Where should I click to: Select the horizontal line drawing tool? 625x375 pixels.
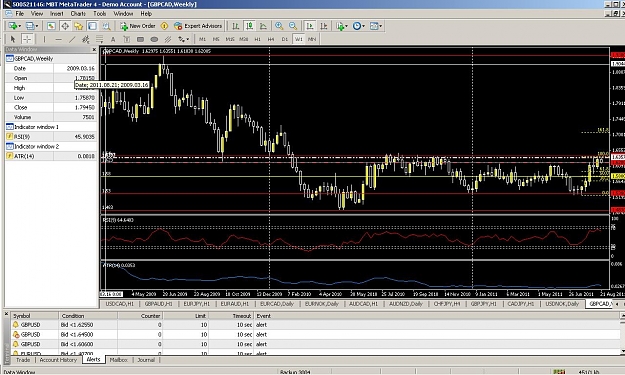tap(58, 39)
